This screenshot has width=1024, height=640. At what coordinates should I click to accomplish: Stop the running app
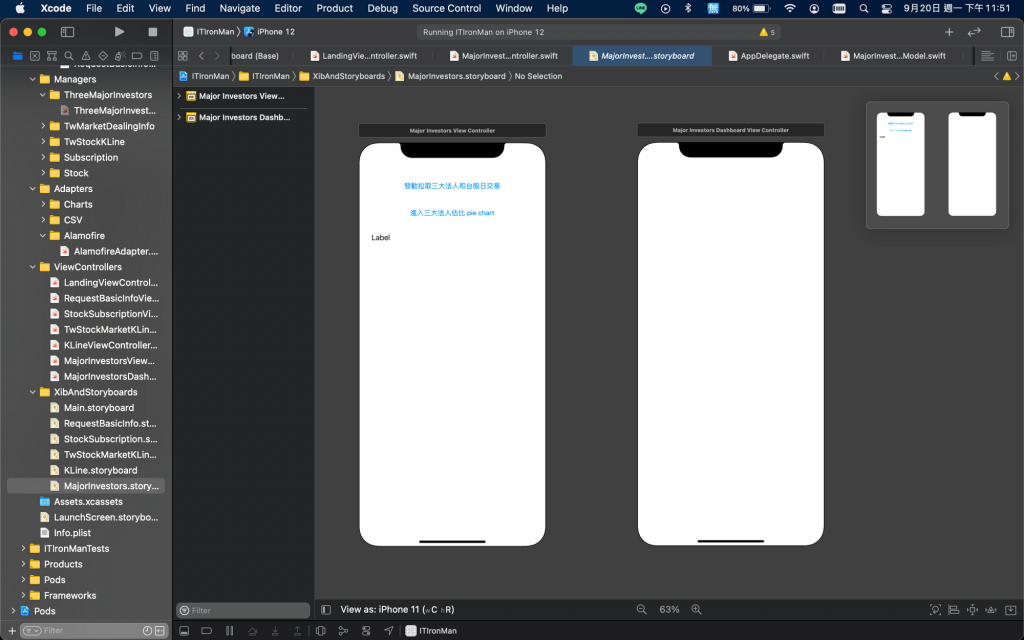153,31
